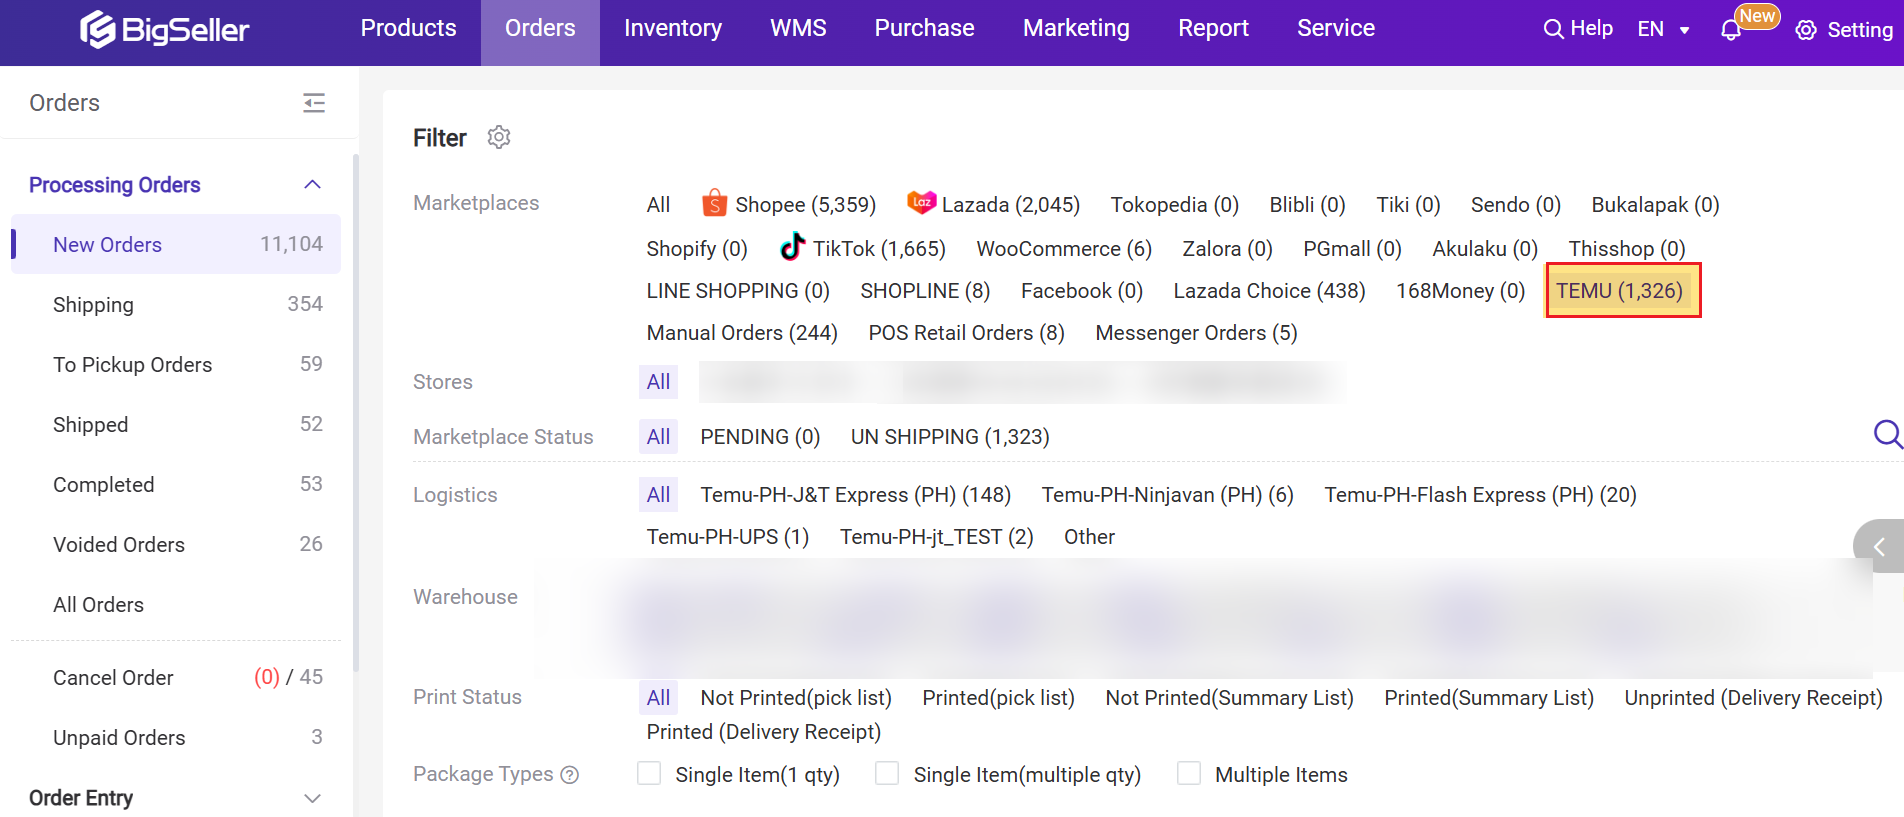
Task: Open the EN language dropdown
Action: (x=1663, y=29)
